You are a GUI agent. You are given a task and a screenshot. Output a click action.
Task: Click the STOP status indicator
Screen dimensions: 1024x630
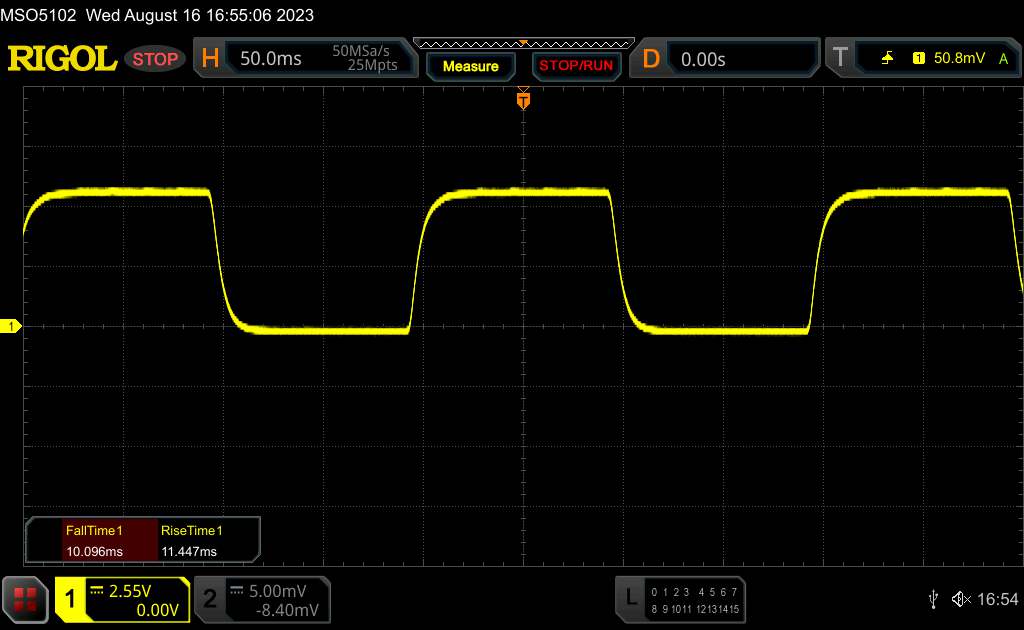coord(155,59)
